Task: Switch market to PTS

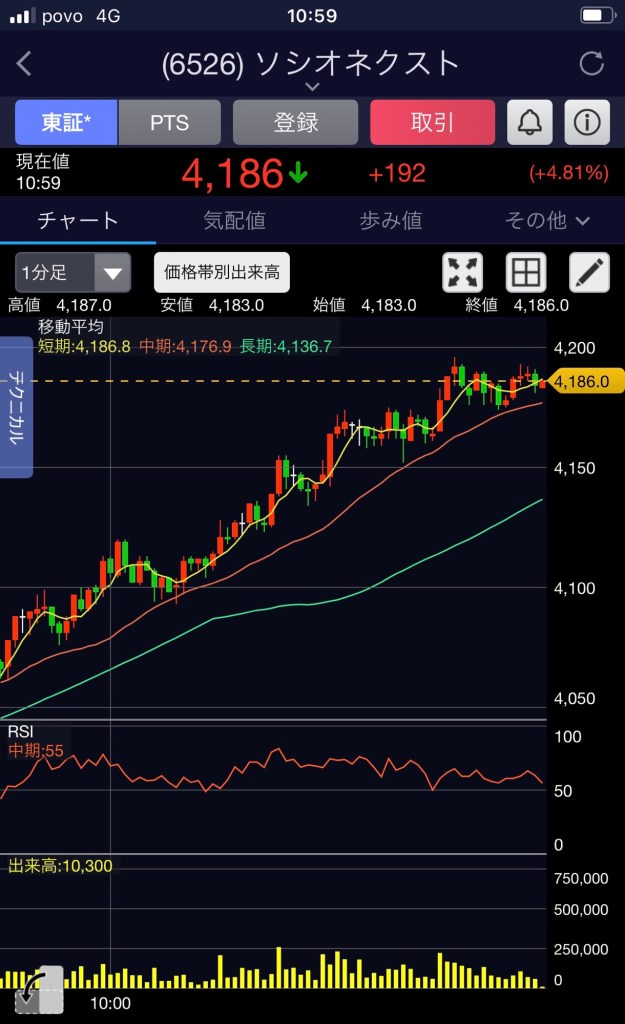Action: (x=169, y=123)
